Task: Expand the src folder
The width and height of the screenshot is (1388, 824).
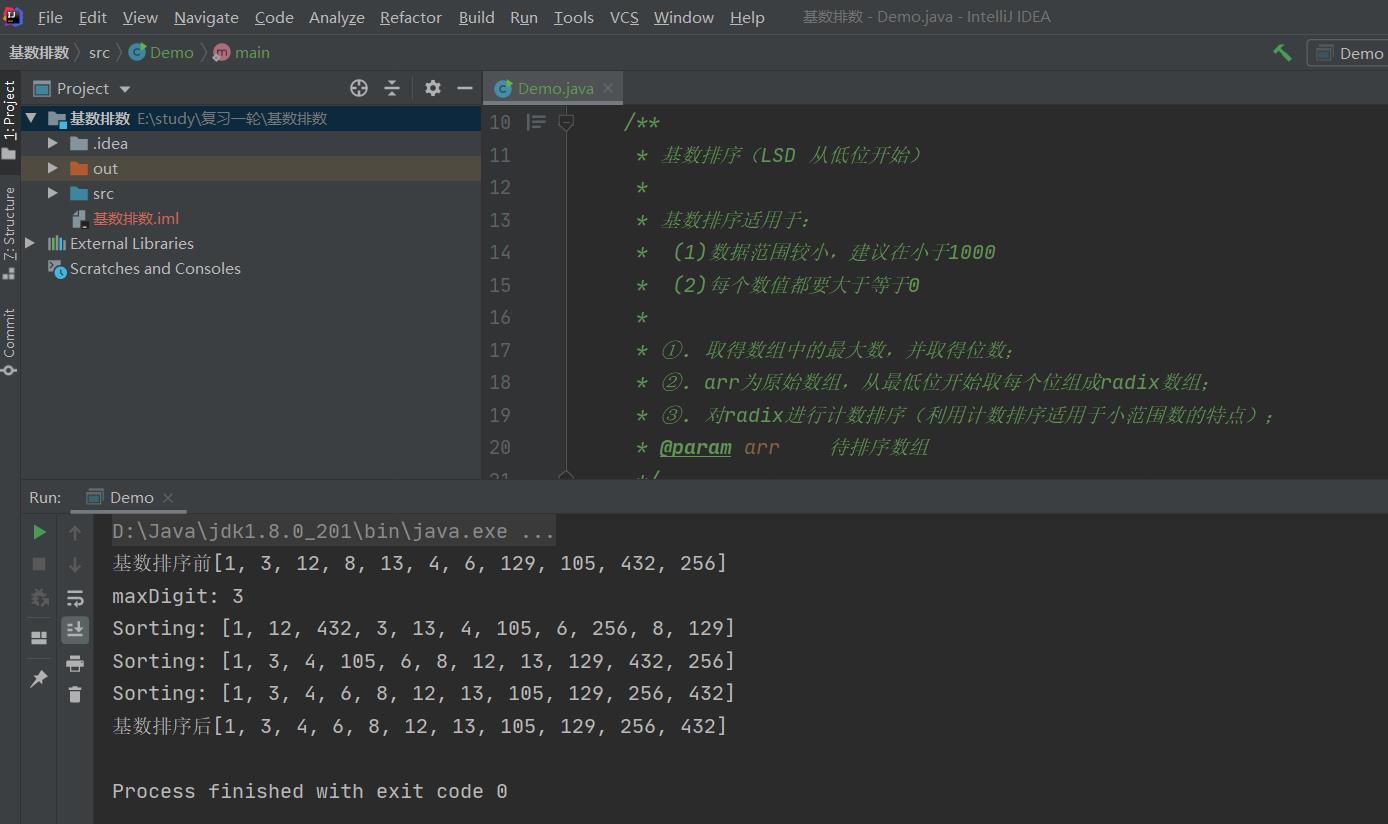Action: pos(53,193)
